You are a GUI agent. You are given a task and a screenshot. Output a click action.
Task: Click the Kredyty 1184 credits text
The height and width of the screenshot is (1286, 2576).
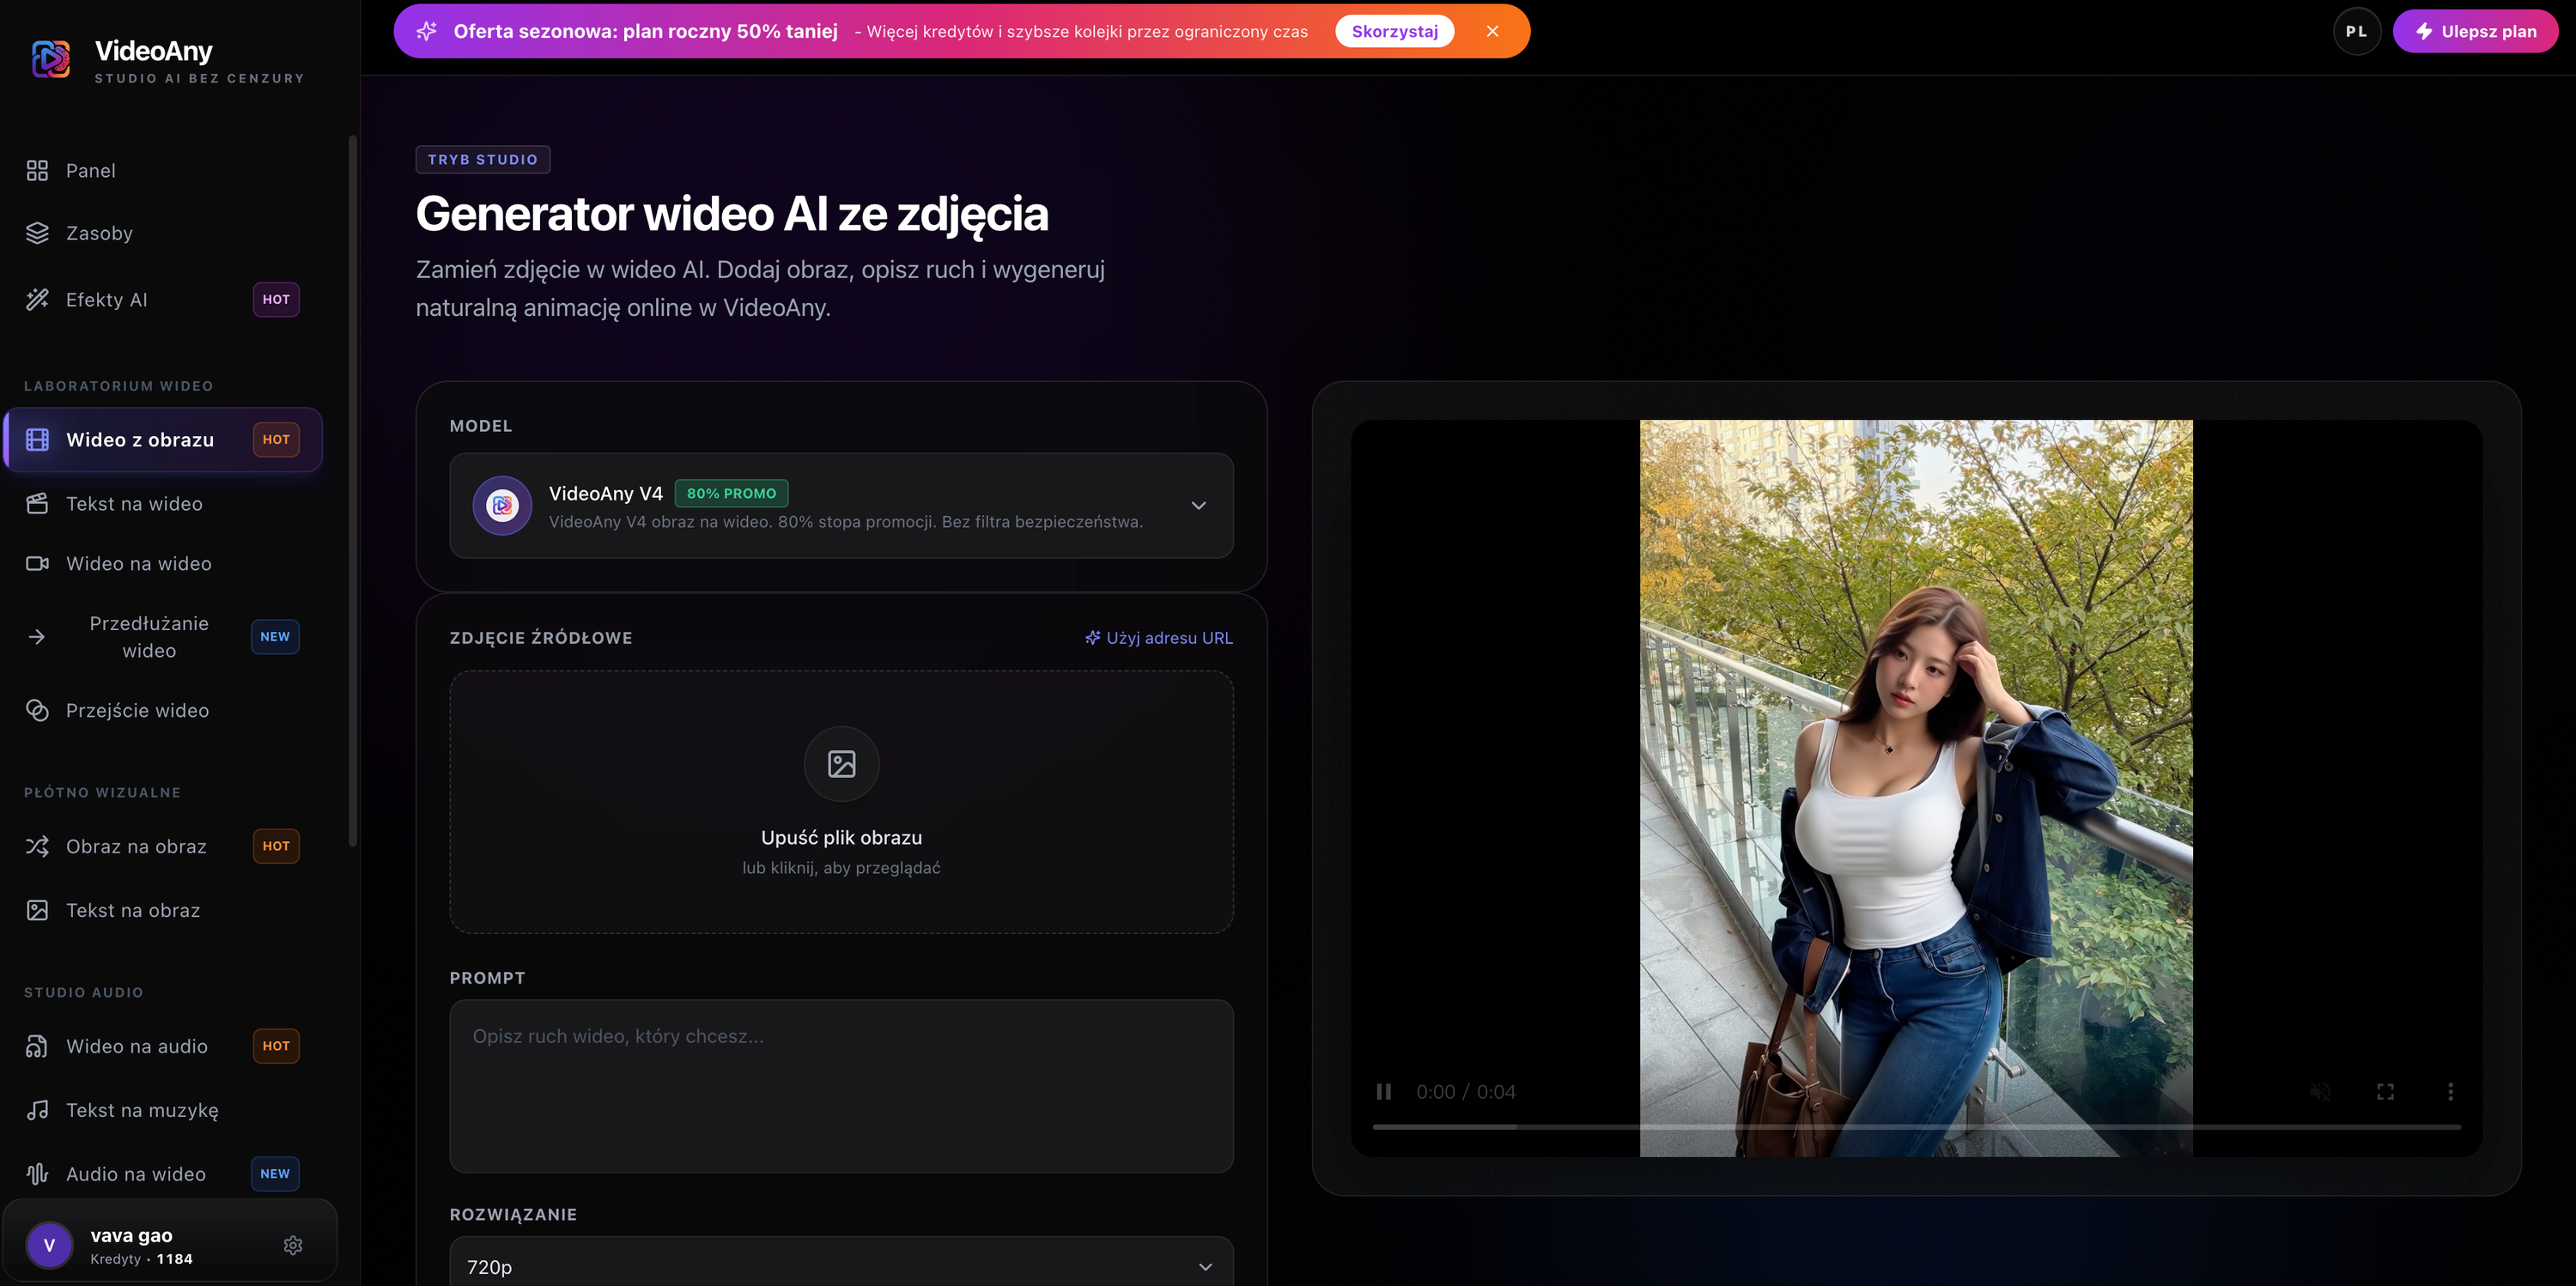point(141,1259)
